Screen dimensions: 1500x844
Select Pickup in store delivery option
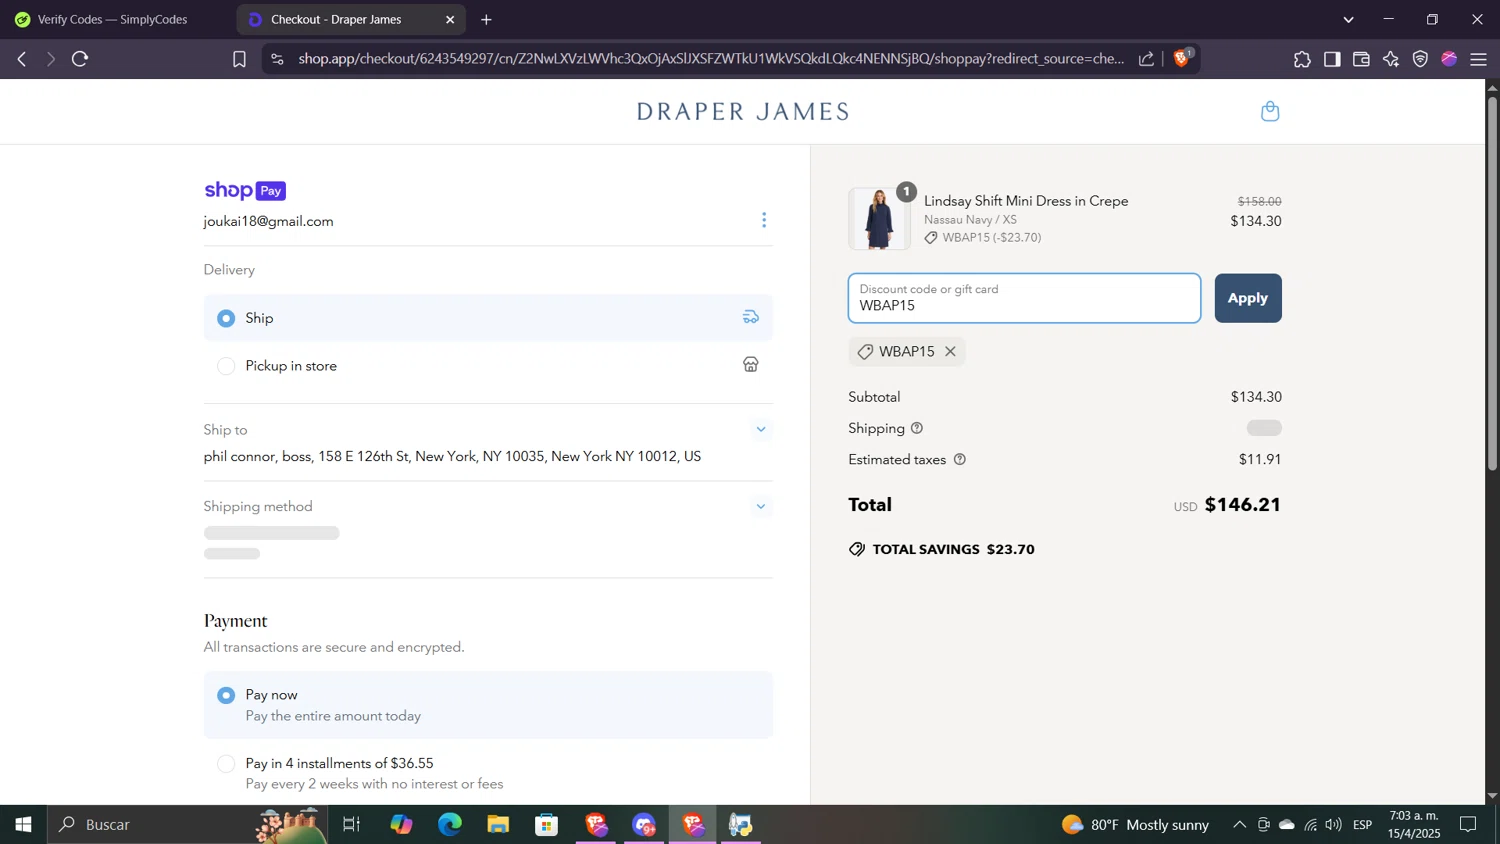(226, 366)
